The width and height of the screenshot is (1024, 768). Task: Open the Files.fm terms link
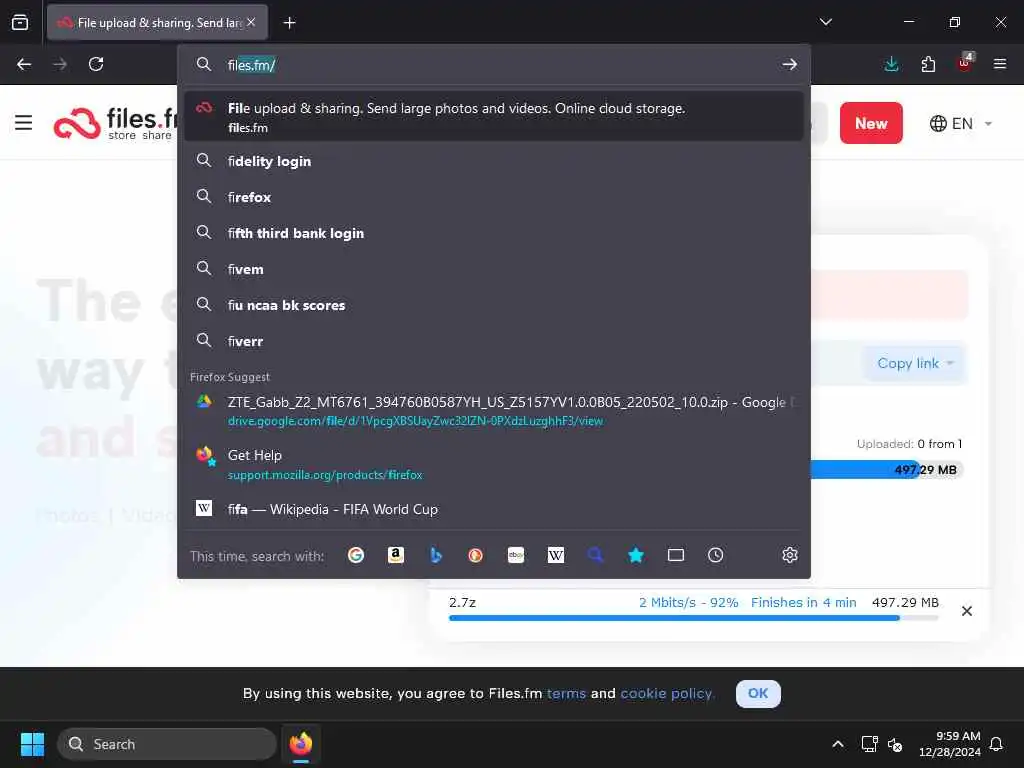(566, 694)
